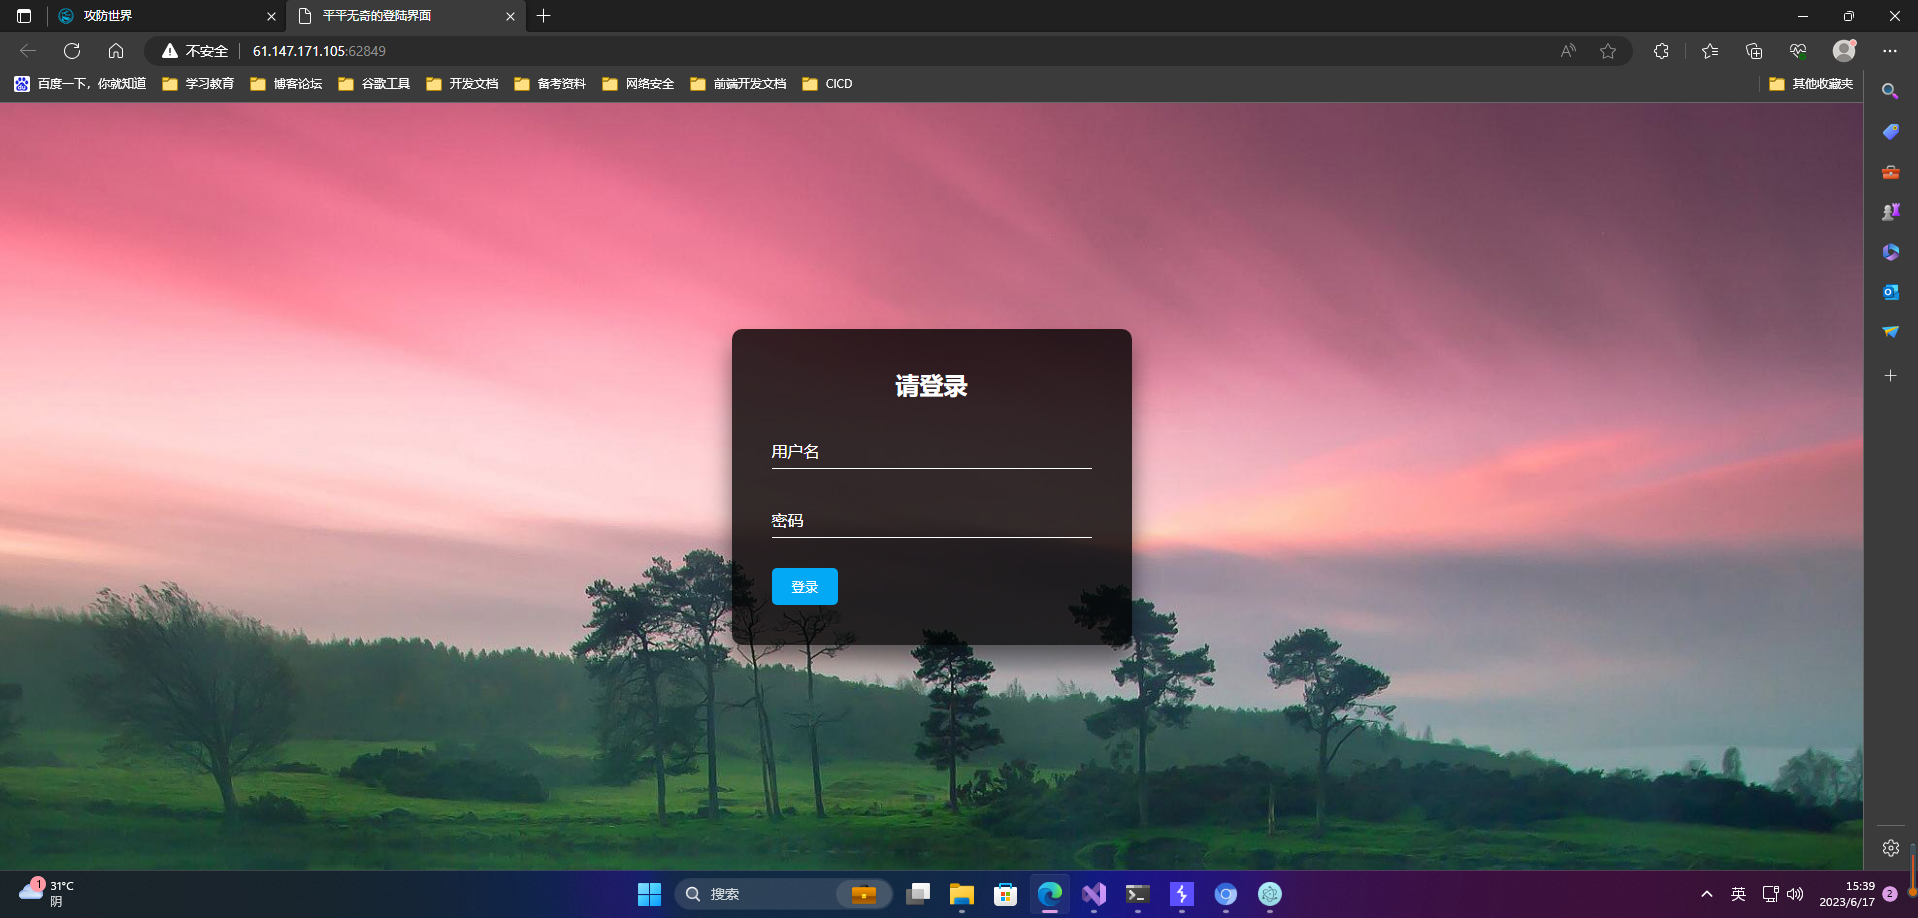Open Microsoft Store from the taskbar

tap(1006, 894)
